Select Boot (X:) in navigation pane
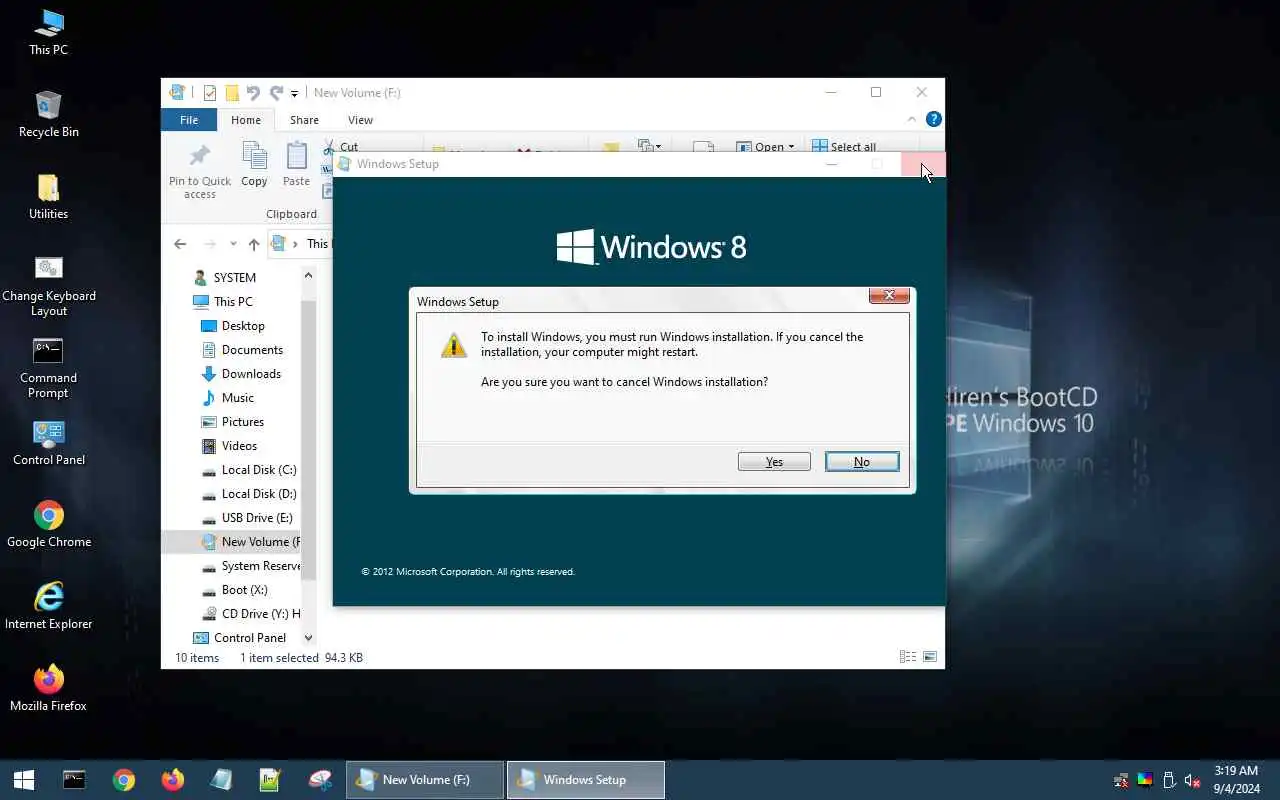Image resolution: width=1280 pixels, height=800 pixels. click(235, 590)
